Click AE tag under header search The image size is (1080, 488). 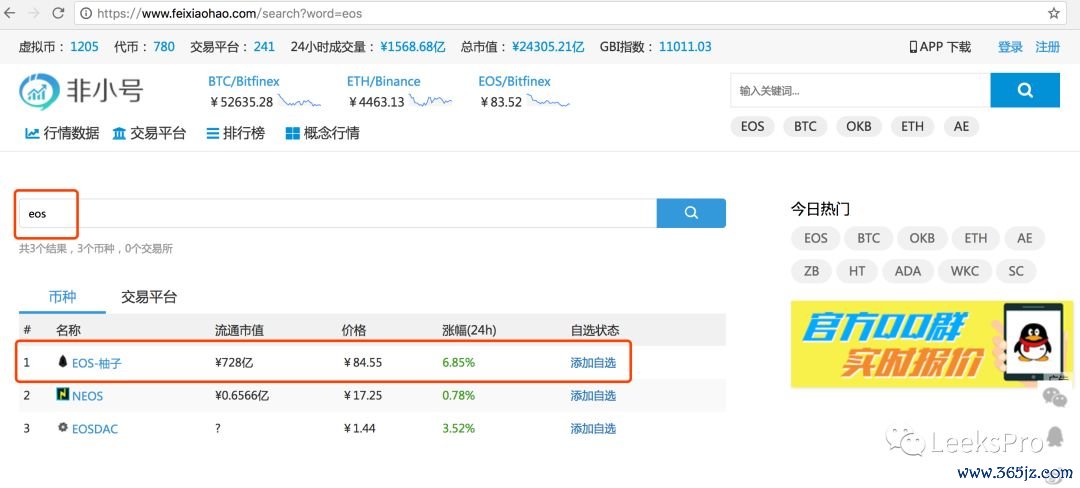(961, 127)
